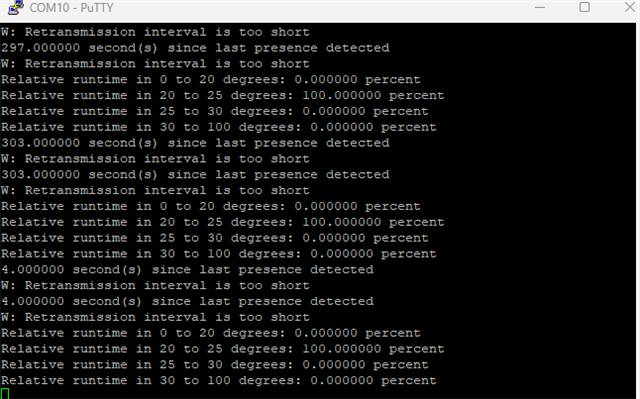Close the COM10 PuTTY session window

click(x=630, y=7)
